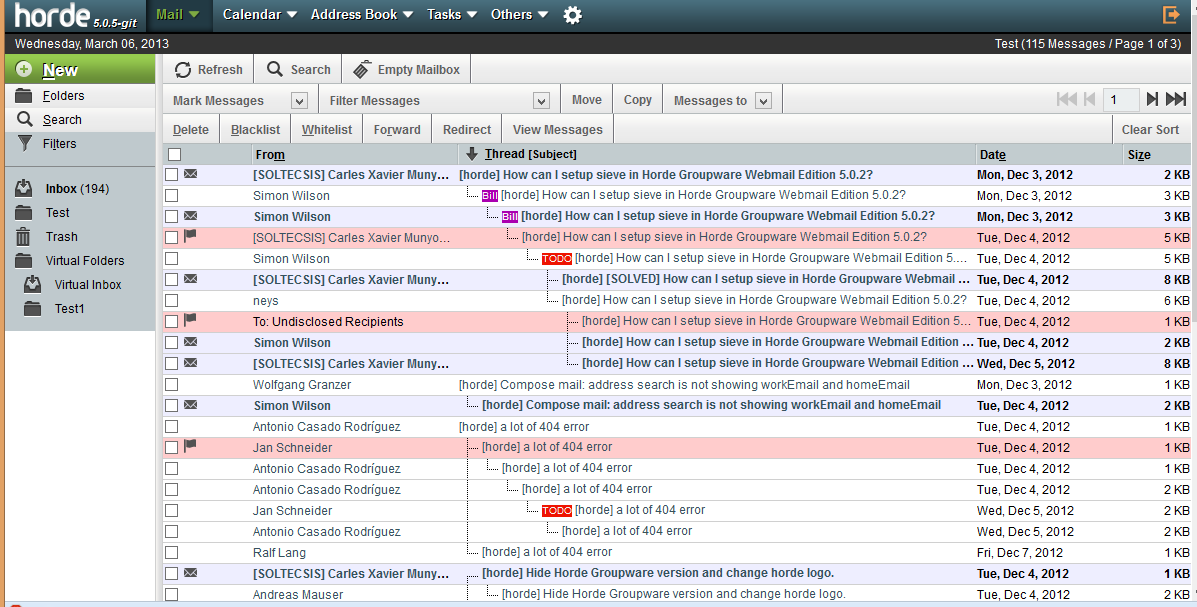Click the page number input field
Screen dimensions: 1197x607
pos(1121,99)
